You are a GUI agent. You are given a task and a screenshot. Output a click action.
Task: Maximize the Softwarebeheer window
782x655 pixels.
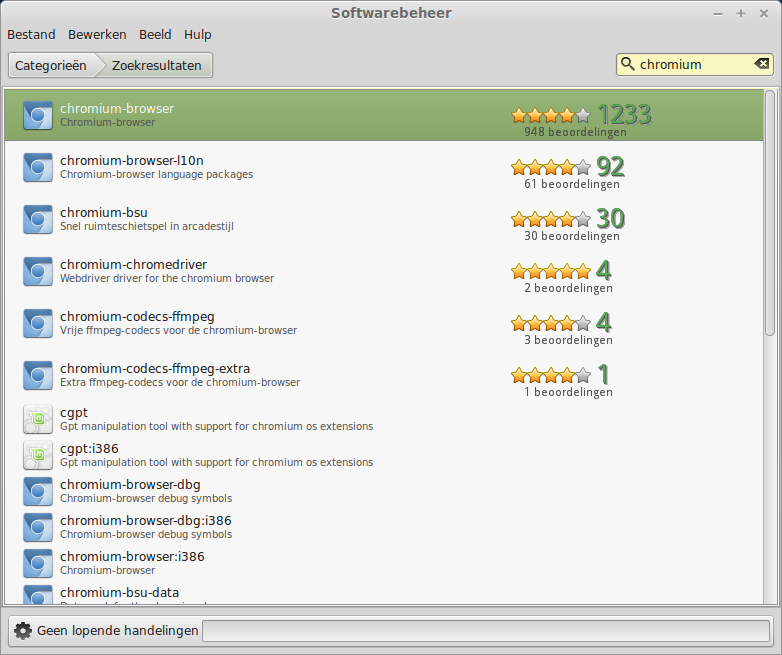[x=741, y=13]
